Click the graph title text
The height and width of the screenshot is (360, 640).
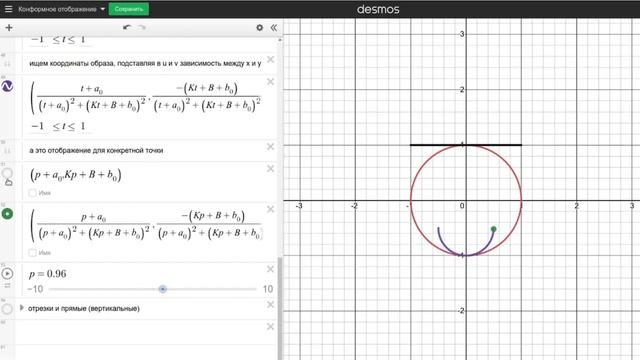pos(57,9)
